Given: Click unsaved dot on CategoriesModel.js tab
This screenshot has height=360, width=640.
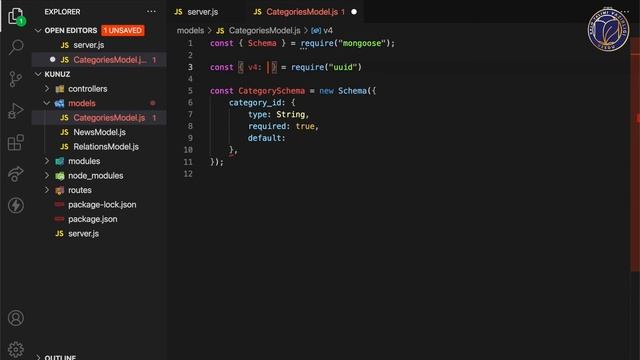Looking at the screenshot, I should coord(354,12).
